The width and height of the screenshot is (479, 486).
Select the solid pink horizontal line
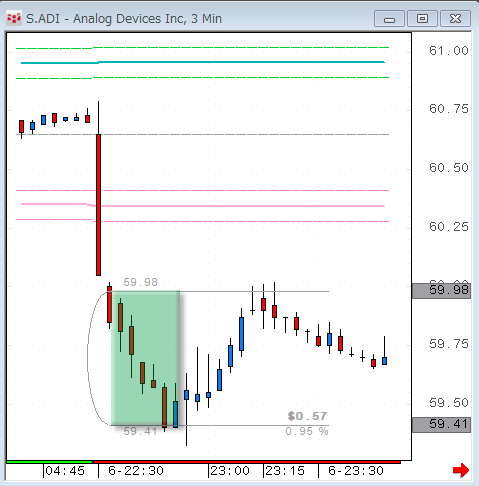(203, 205)
